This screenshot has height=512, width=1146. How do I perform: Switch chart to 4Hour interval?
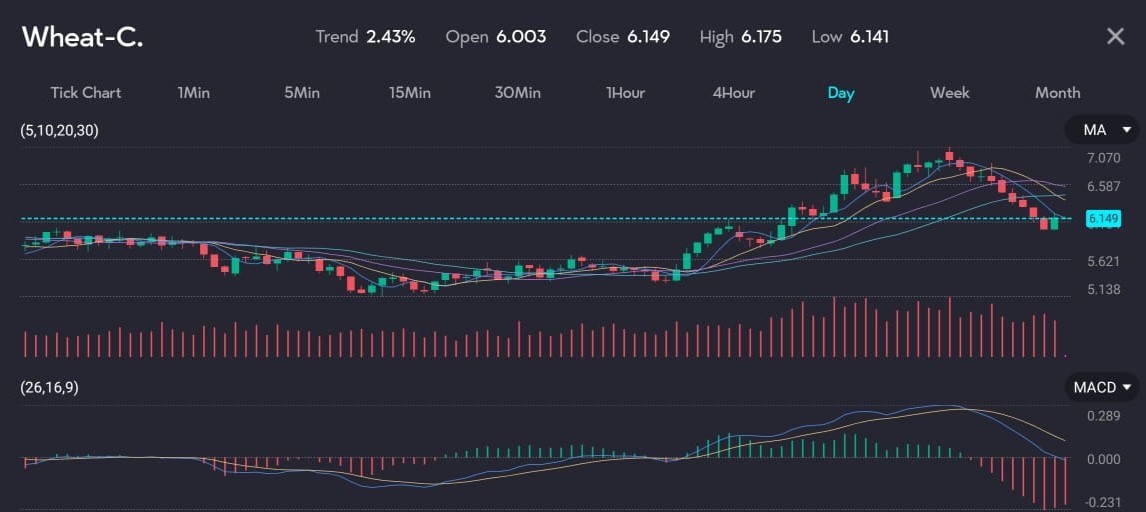733,93
